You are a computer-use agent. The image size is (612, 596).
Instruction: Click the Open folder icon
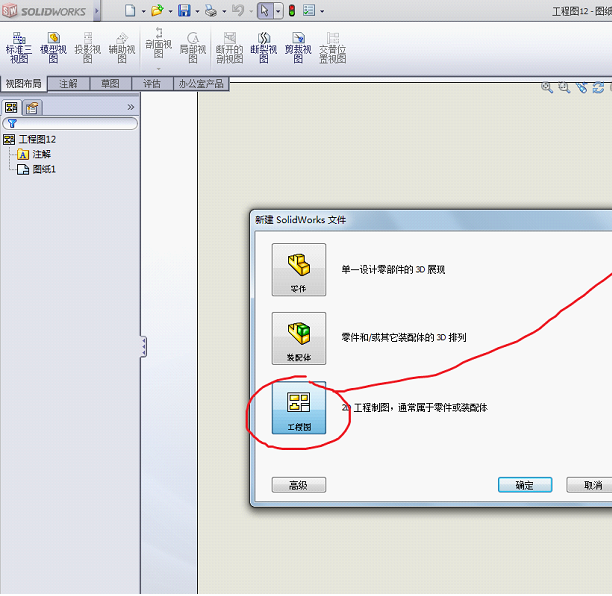point(157,11)
